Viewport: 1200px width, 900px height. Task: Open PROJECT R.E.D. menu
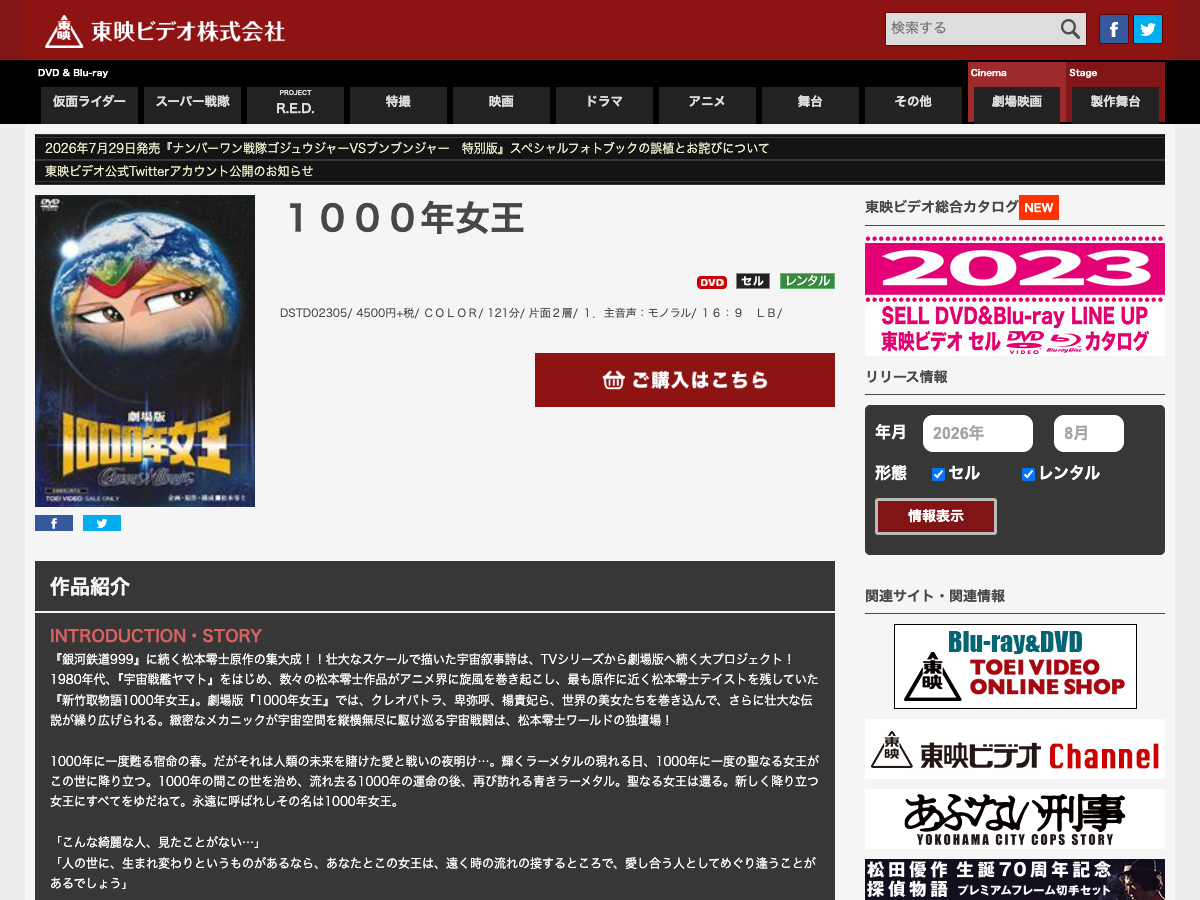(295, 103)
